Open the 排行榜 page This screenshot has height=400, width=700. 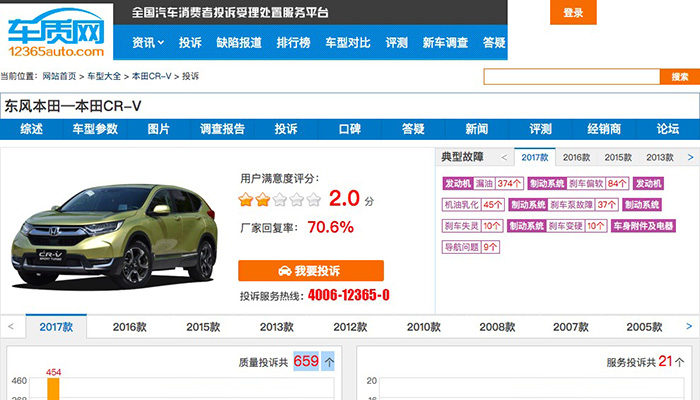point(293,43)
